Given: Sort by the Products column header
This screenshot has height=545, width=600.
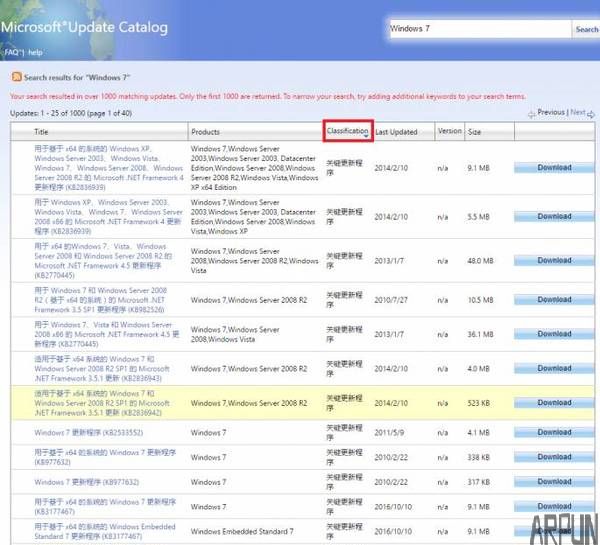Looking at the screenshot, I should [x=206, y=132].
